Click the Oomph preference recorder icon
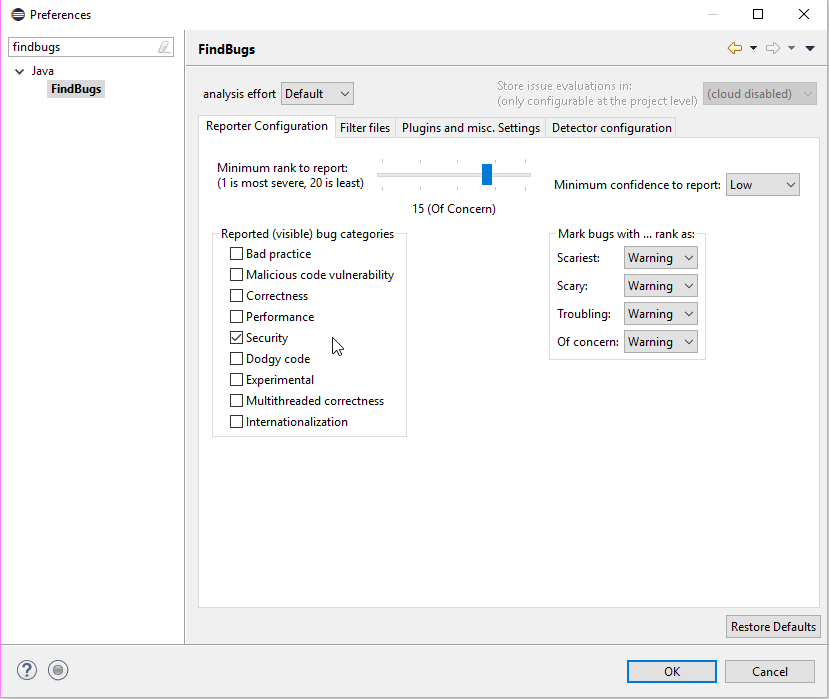Image resolution: width=829 pixels, height=699 pixels. (x=58, y=670)
